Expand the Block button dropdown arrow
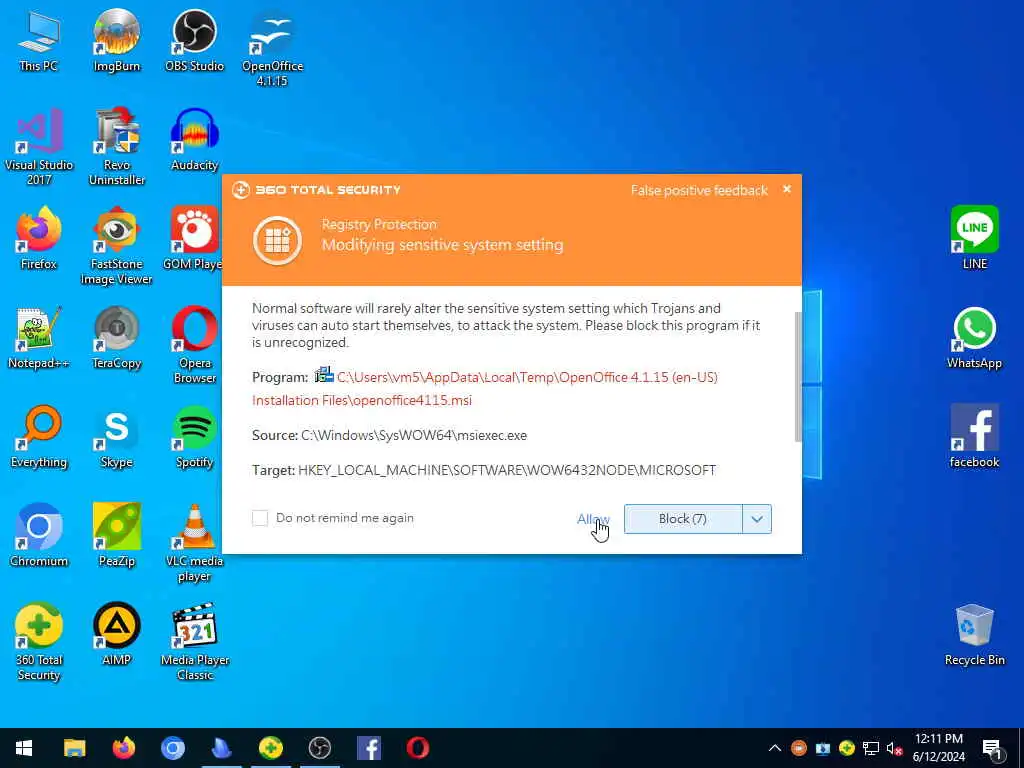Image resolution: width=1024 pixels, height=768 pixels. click(757, 519)
